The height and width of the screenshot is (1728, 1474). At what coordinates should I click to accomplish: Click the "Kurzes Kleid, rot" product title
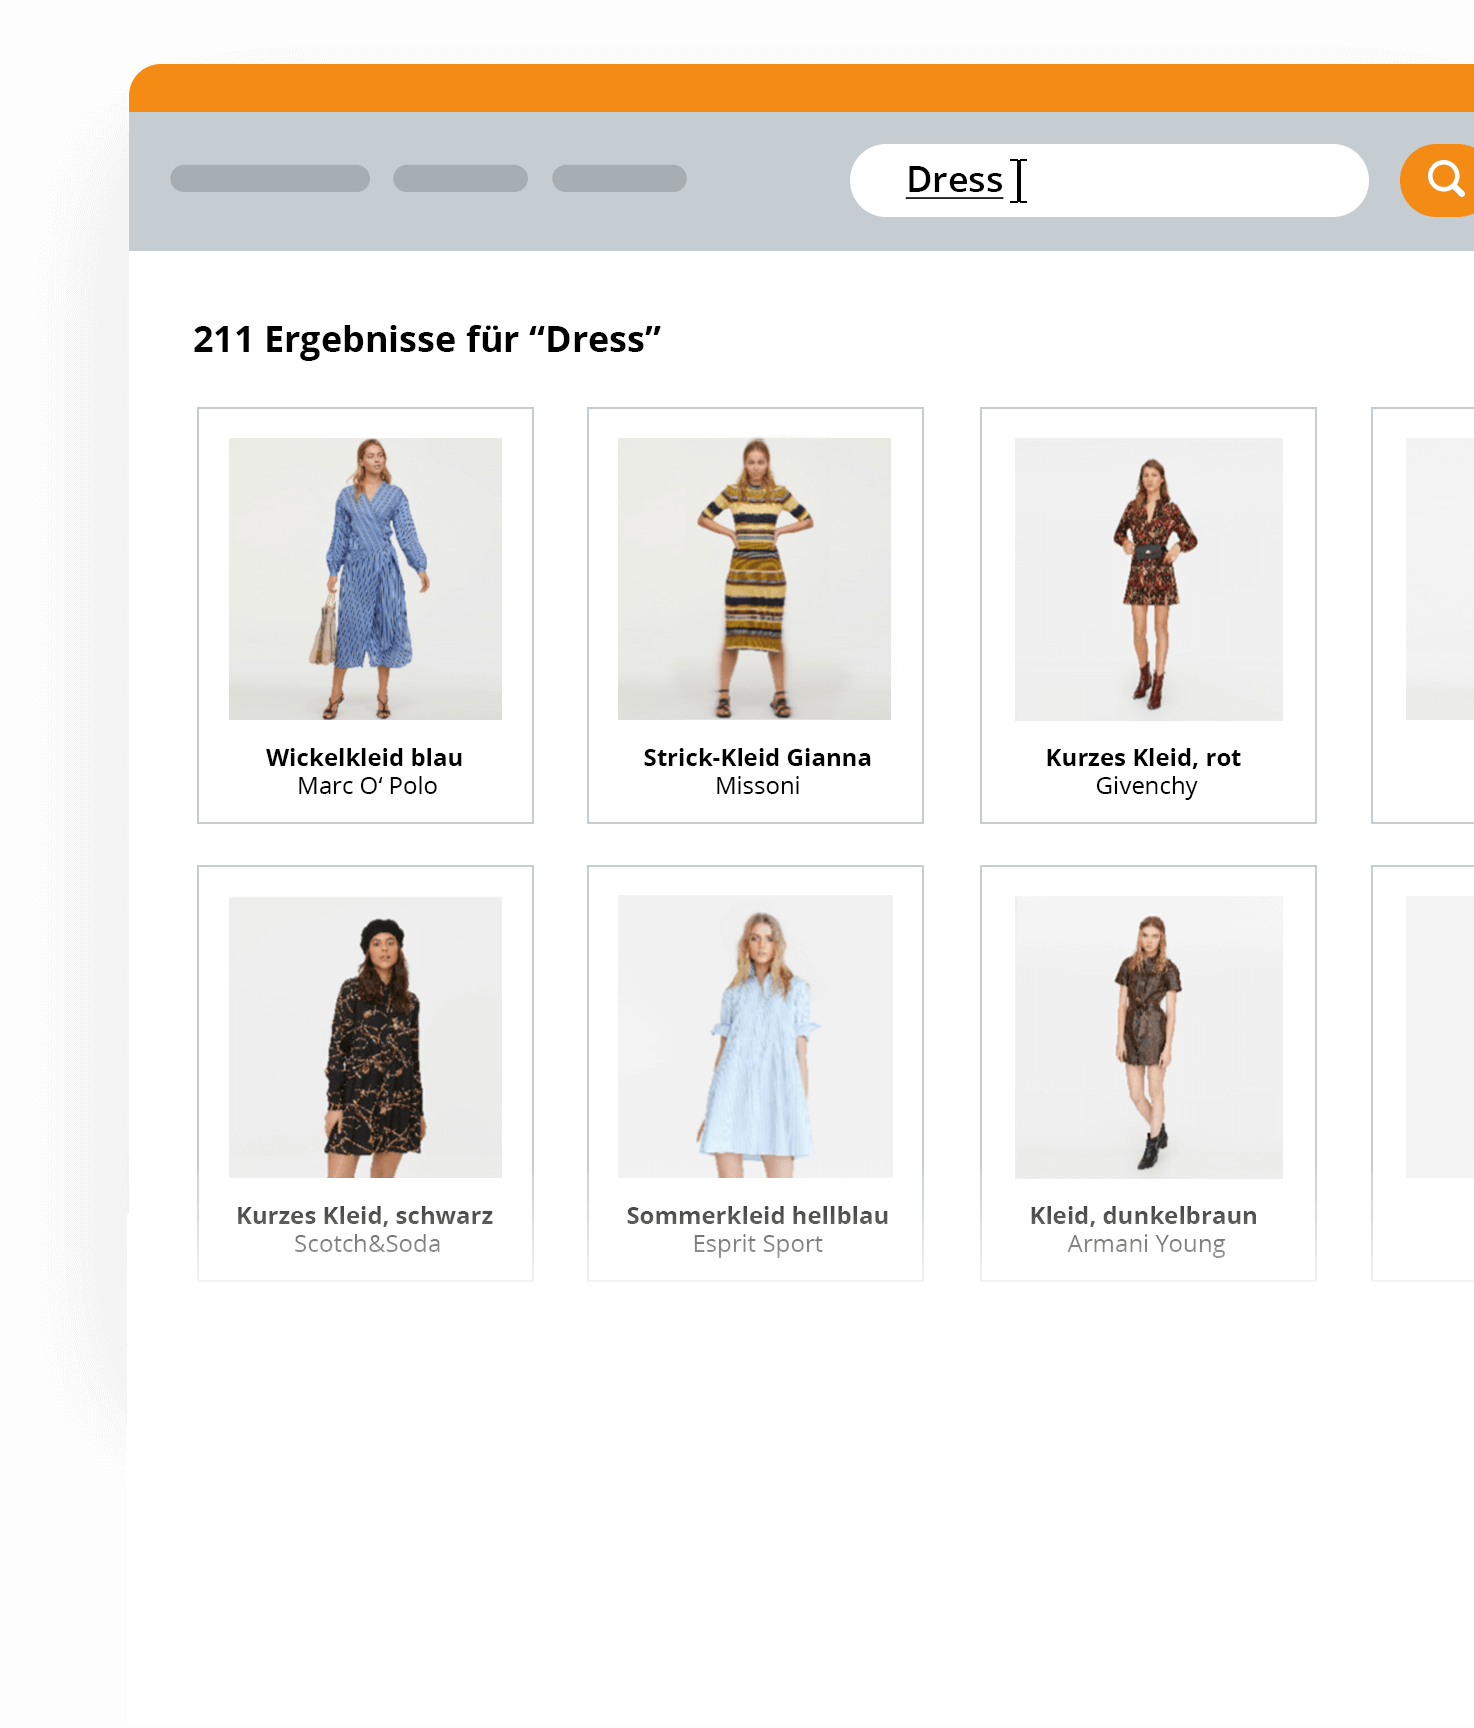[1143, 757]
